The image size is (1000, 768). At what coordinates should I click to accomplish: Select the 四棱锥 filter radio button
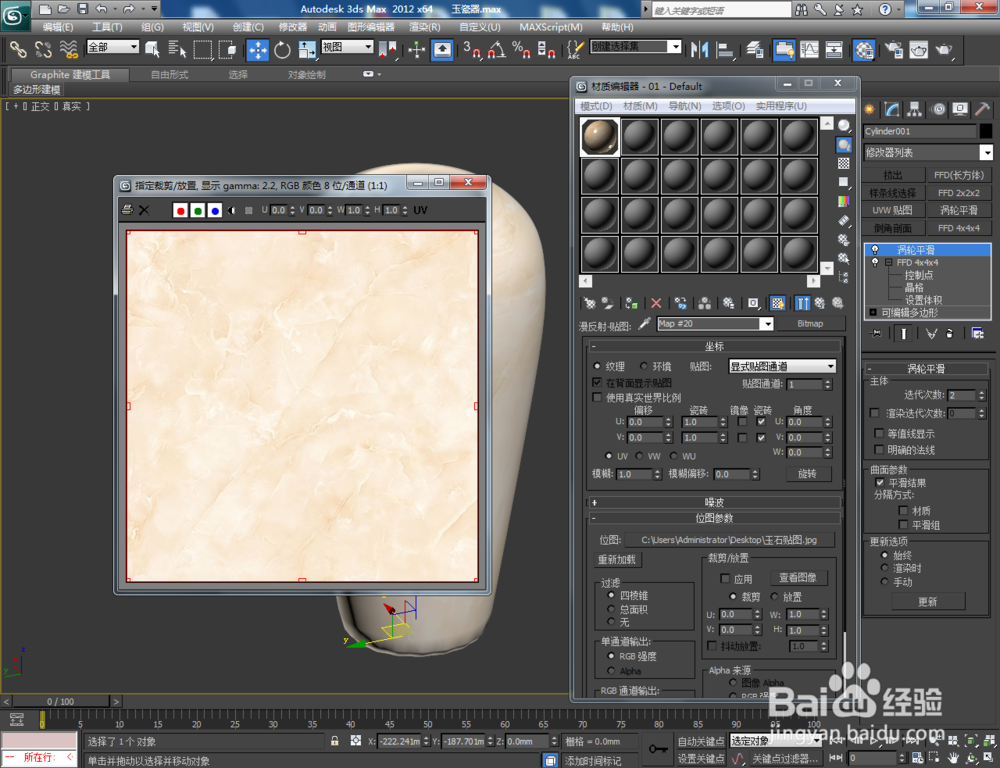[611, 595]
